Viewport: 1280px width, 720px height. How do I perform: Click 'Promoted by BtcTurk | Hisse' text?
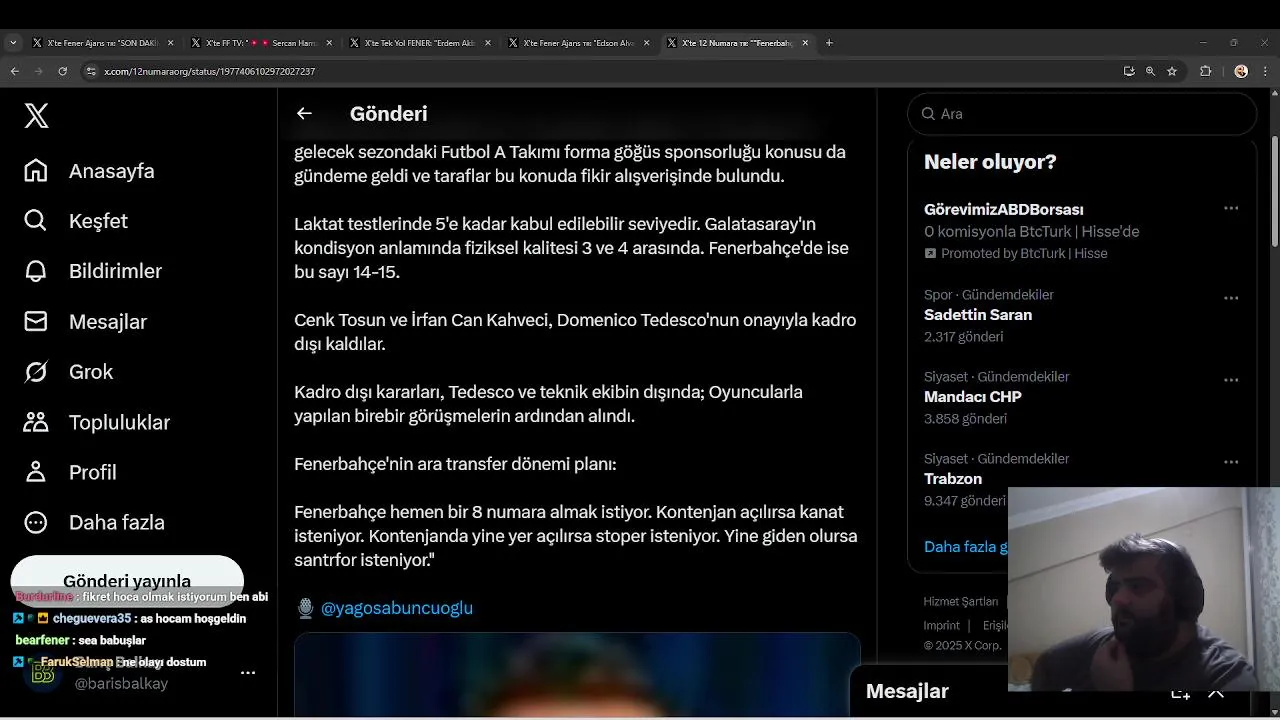click(1024, 254)
